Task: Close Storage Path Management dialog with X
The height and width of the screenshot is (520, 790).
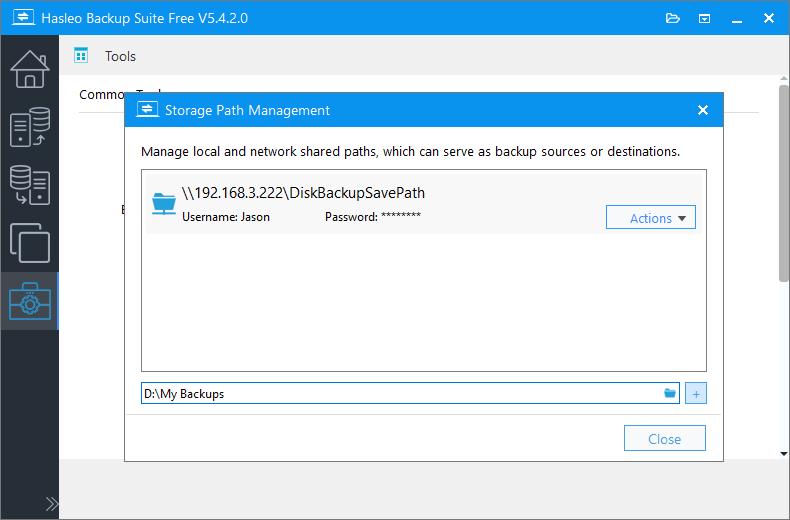Action: pos(703,110)
